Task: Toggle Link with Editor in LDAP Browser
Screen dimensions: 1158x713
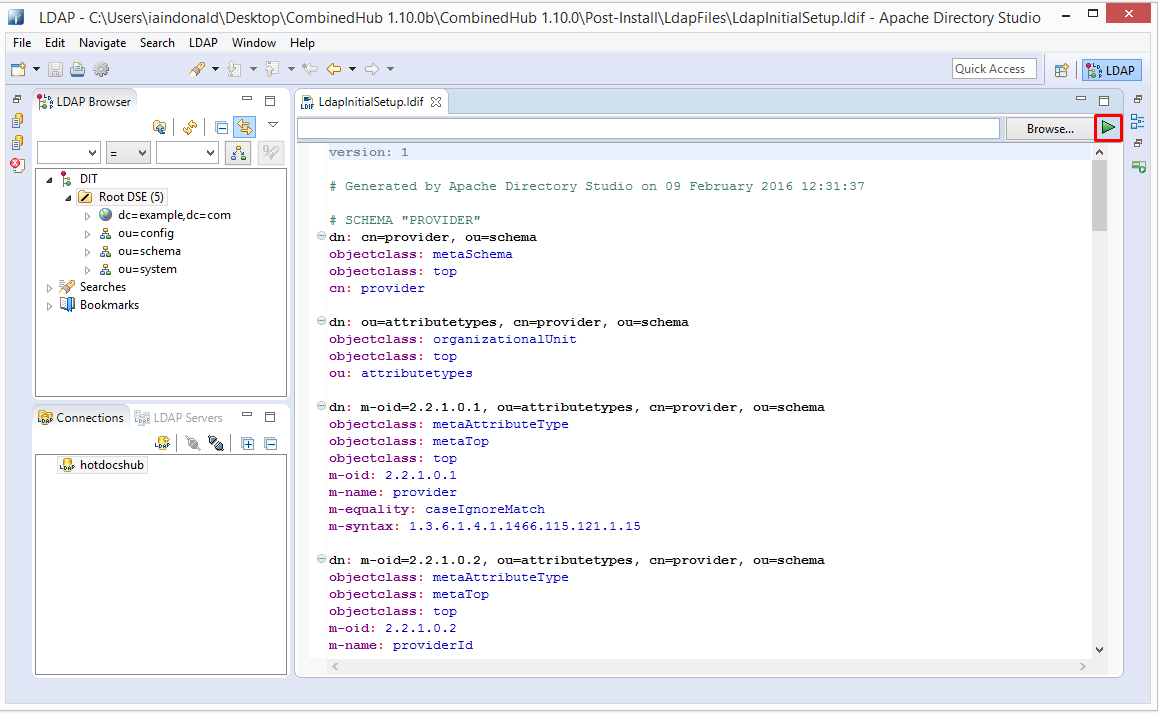Action: coord(244,127)
